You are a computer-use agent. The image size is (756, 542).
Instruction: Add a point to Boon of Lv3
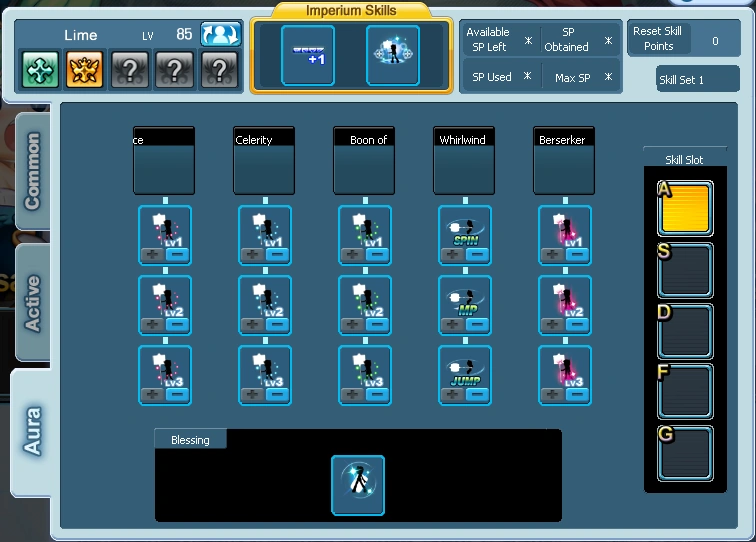click(352, 394)
